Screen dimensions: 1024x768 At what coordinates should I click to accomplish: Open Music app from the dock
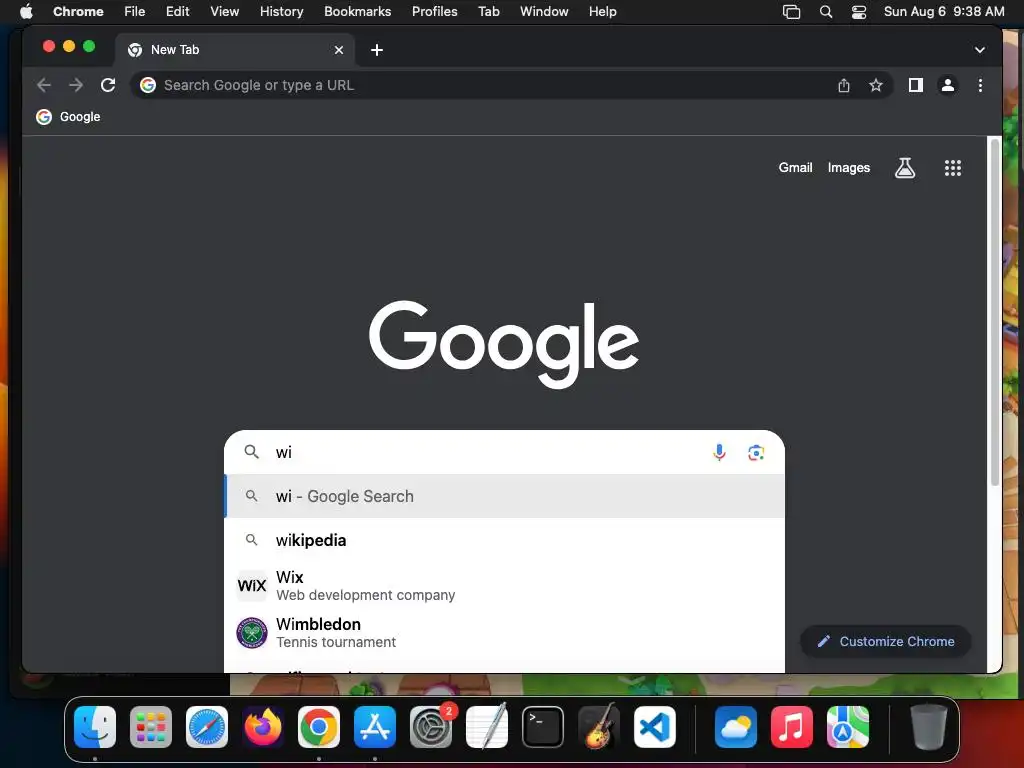(x=792, y=727)
